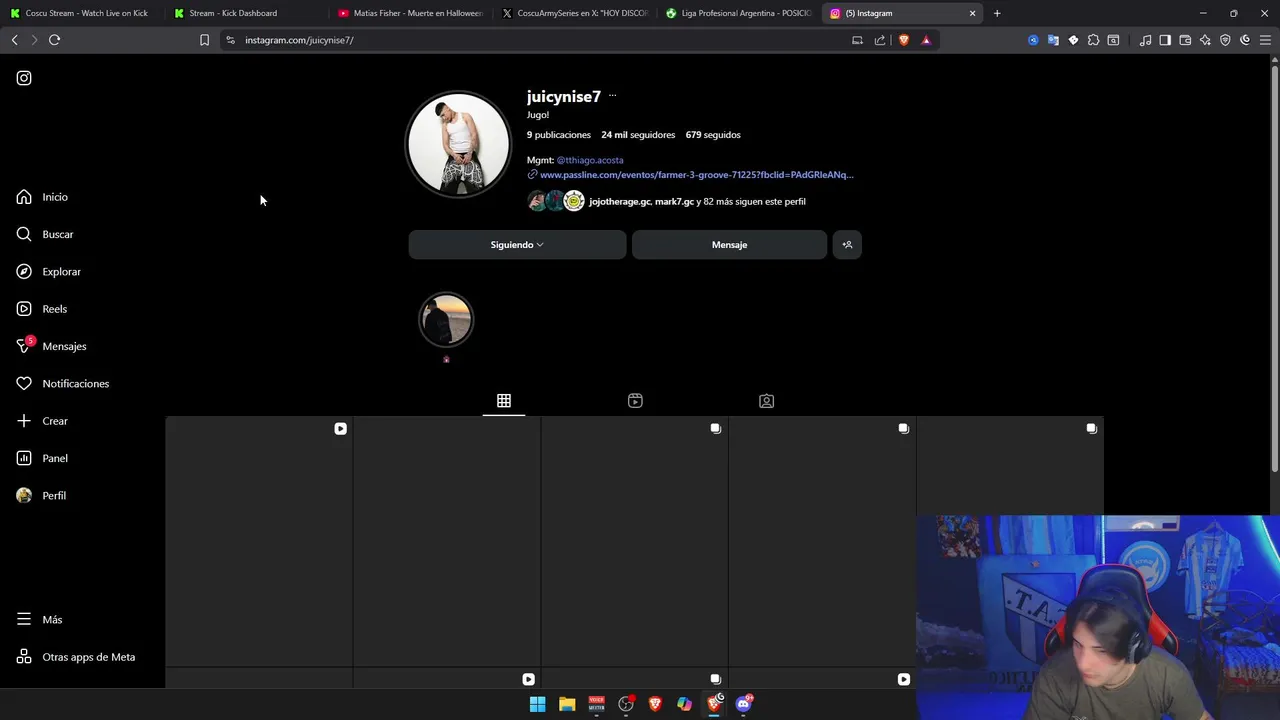Open Brave Rewards triangle icon
This screenshot has width=1280, height=720.
tap(926, 40)
